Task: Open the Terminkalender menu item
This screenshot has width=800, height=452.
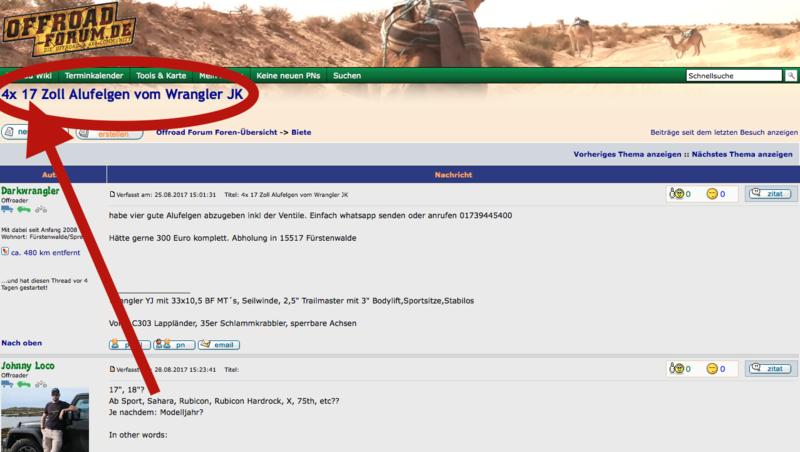Action: [x=94, y=76]
